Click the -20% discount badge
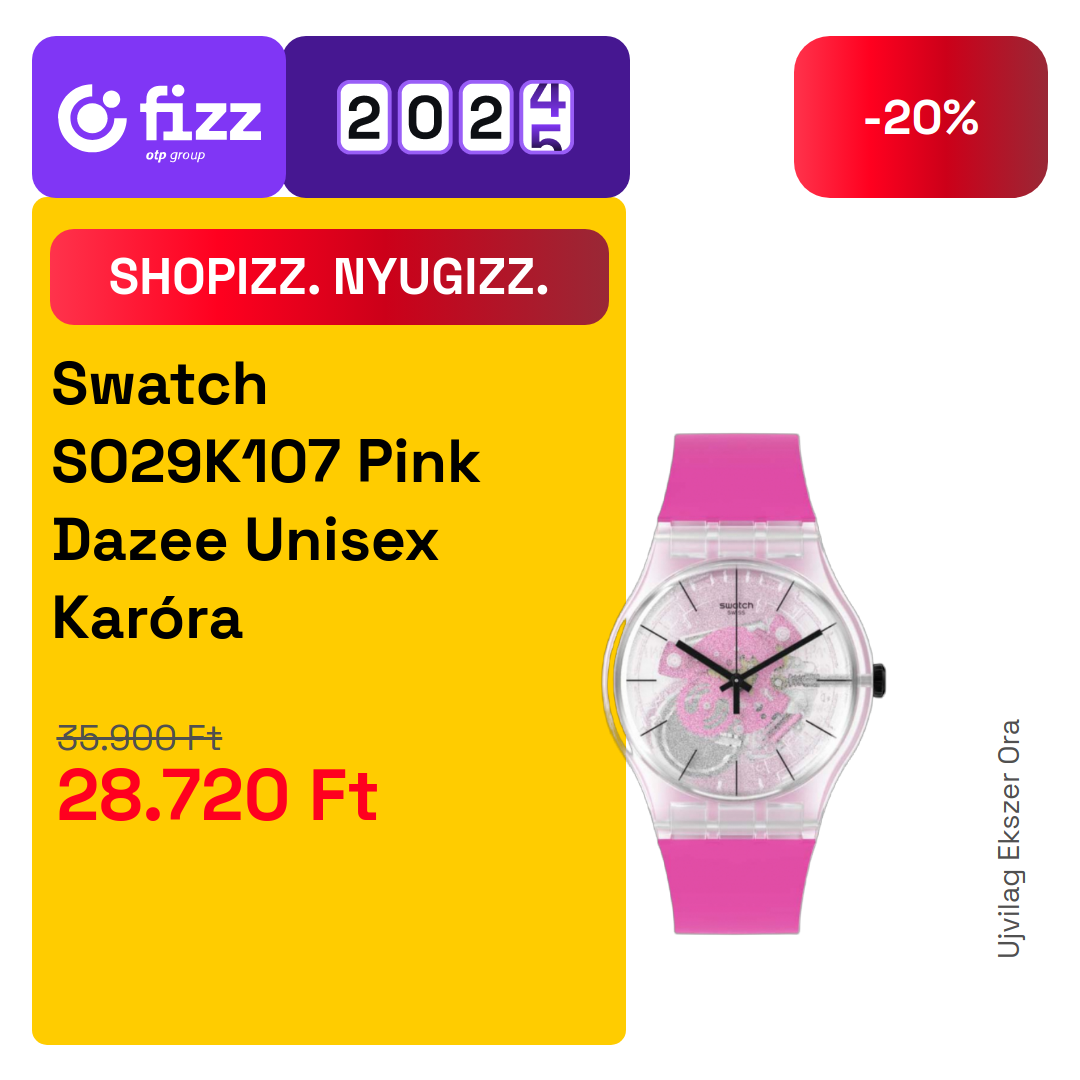This screenshot has width=1080, height=1080. 920,117
